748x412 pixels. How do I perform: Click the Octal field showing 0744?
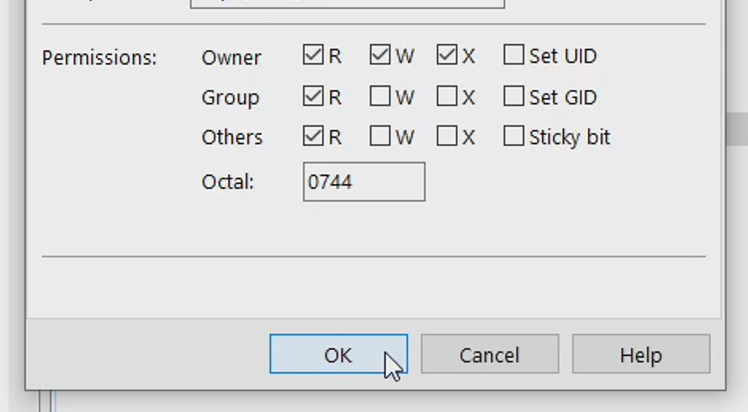pyautogui.click(x=364, y=182)
